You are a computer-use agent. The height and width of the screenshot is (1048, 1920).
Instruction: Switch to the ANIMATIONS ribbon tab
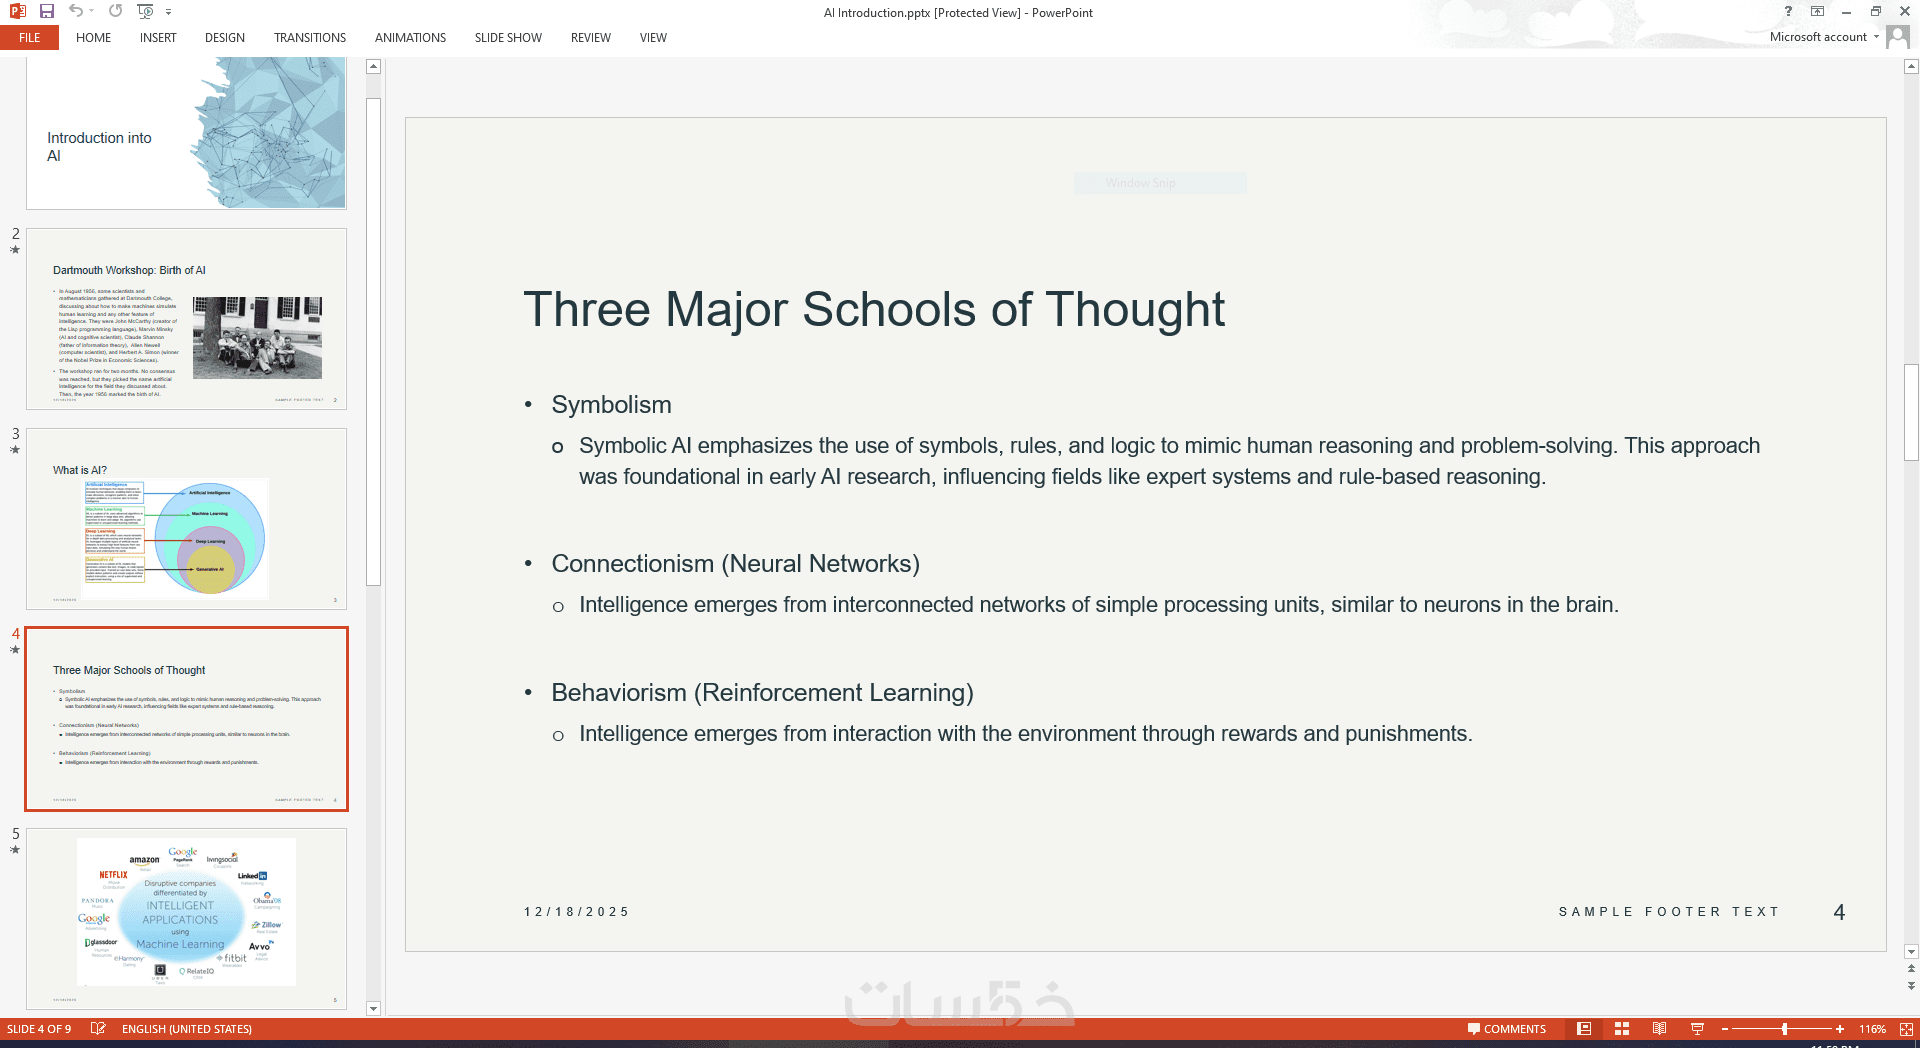point(411,38)
